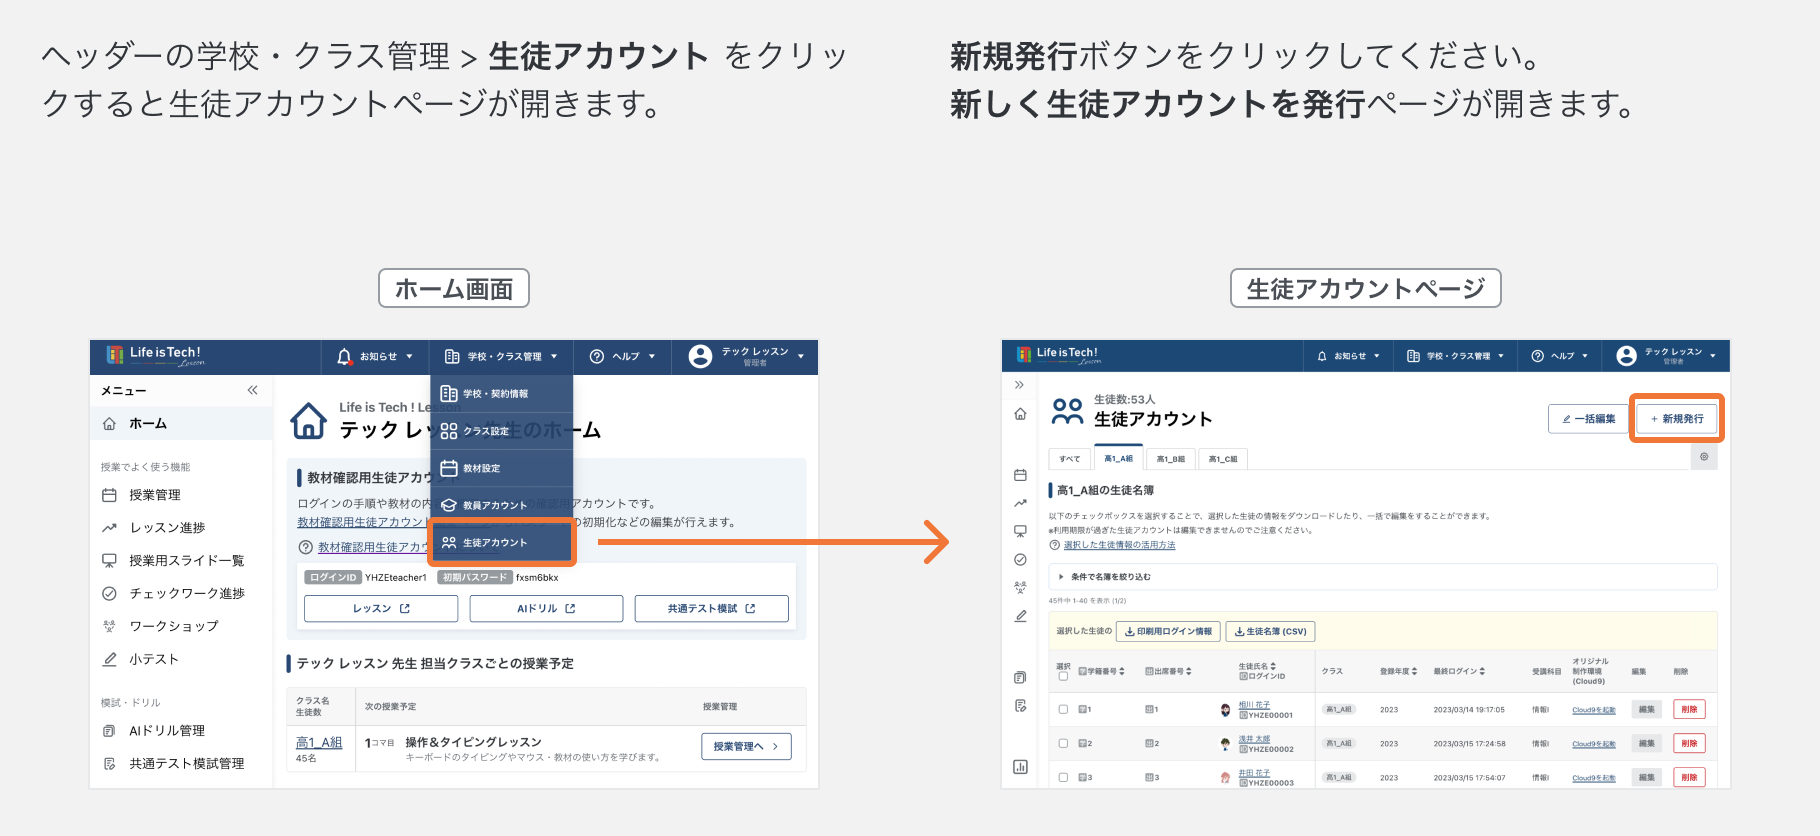Click the Life is Tech! logo on student account page
Image resolution: width=1820 pixels, height=836 pixels.
point(1058,354)
